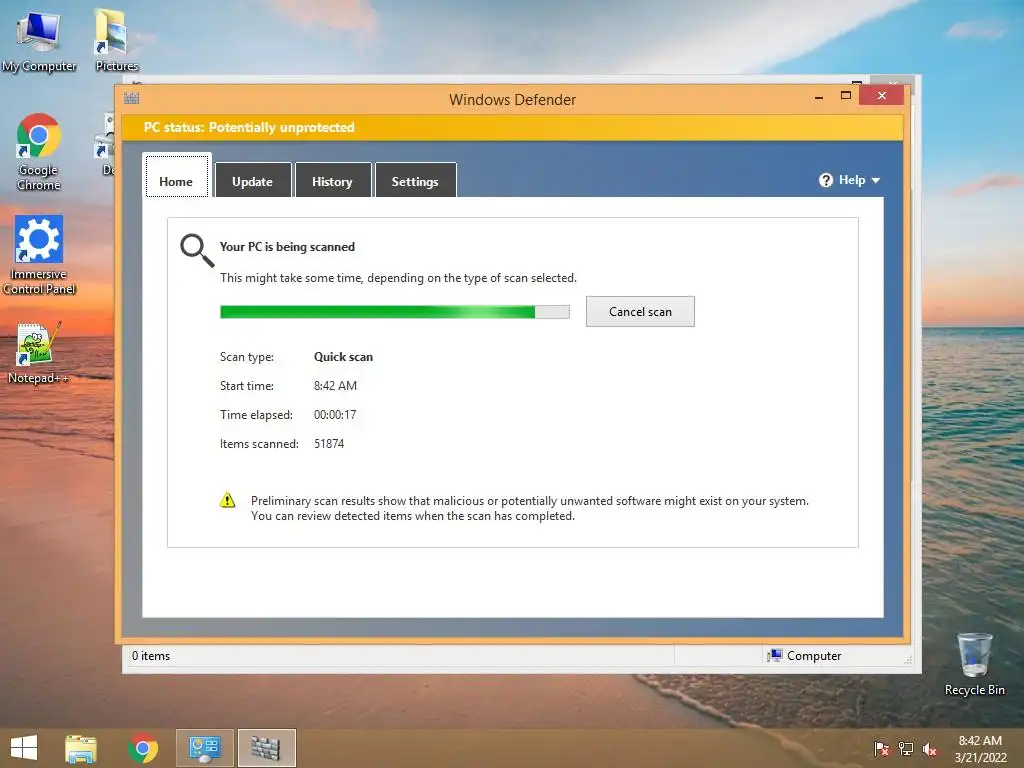
Task: Launch Google Chrome from desktop
Action: coord(39,152)
